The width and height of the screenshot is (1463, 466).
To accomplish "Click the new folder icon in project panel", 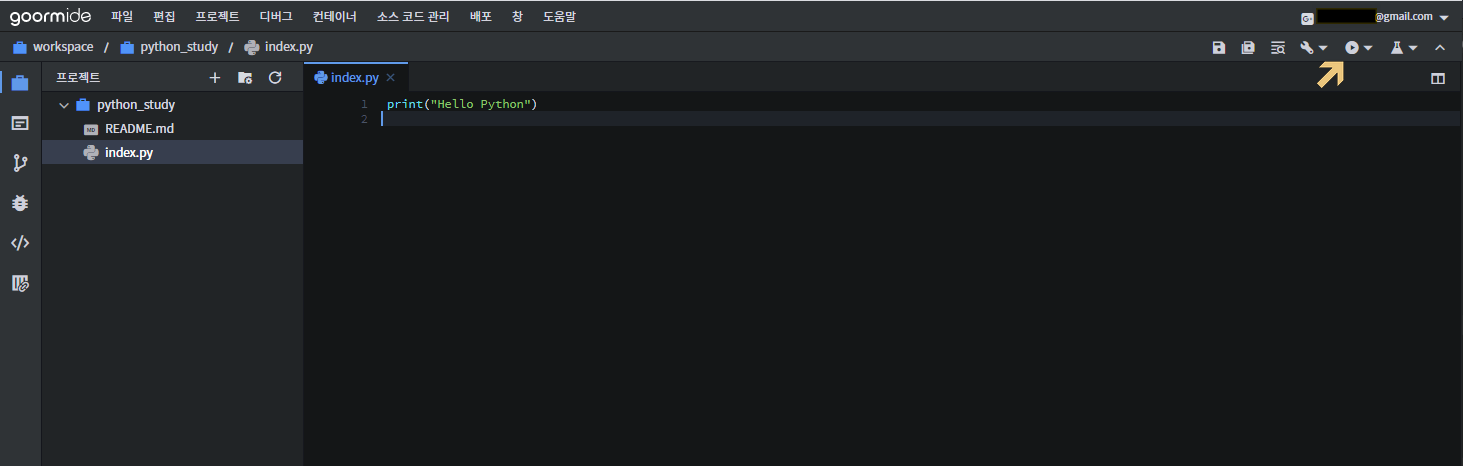I will point(245,77).
